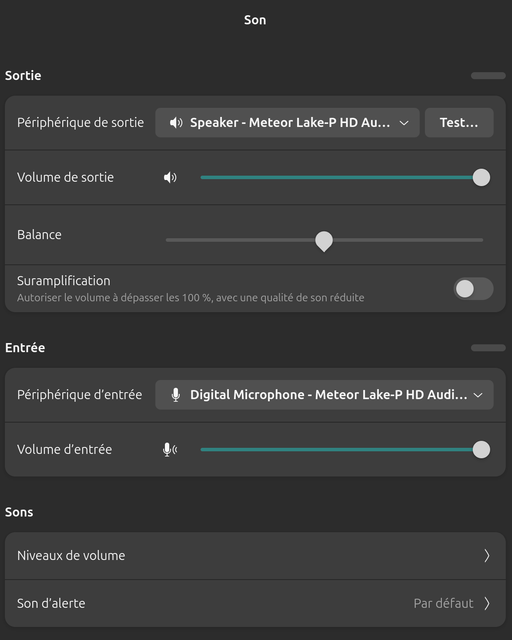The width and height of the screenshot is (512, 640).
Task: Mute output via the speaker icon
Action: coord(170,178)
